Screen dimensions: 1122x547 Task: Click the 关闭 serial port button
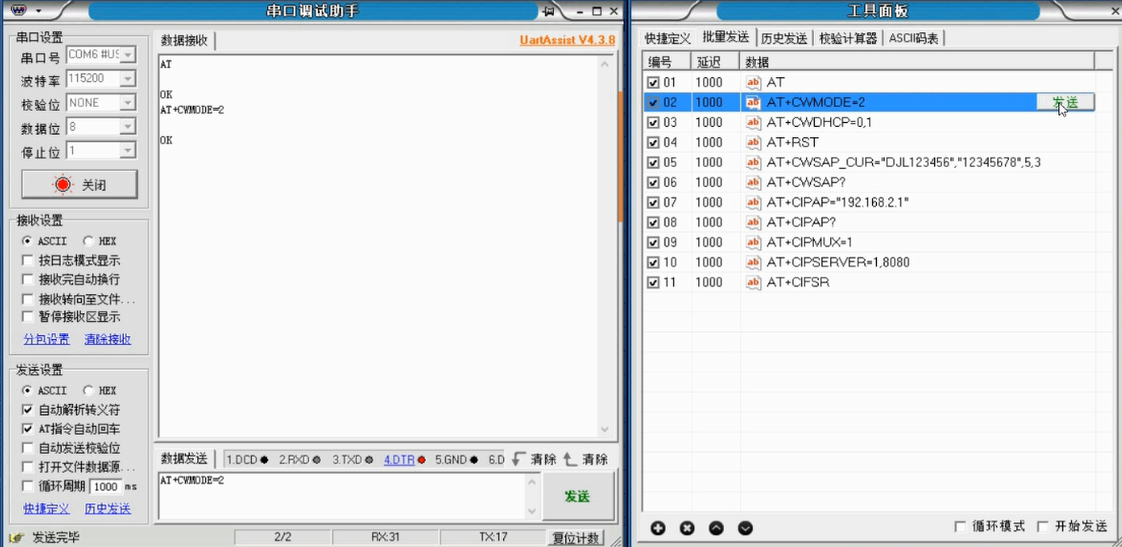[x=79, y=185]
